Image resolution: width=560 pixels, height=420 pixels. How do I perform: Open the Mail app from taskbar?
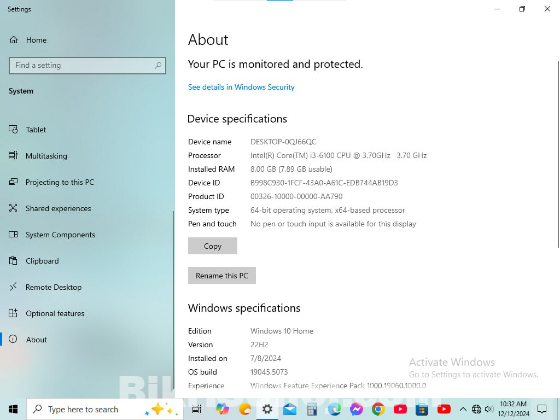tap(290, 409)
